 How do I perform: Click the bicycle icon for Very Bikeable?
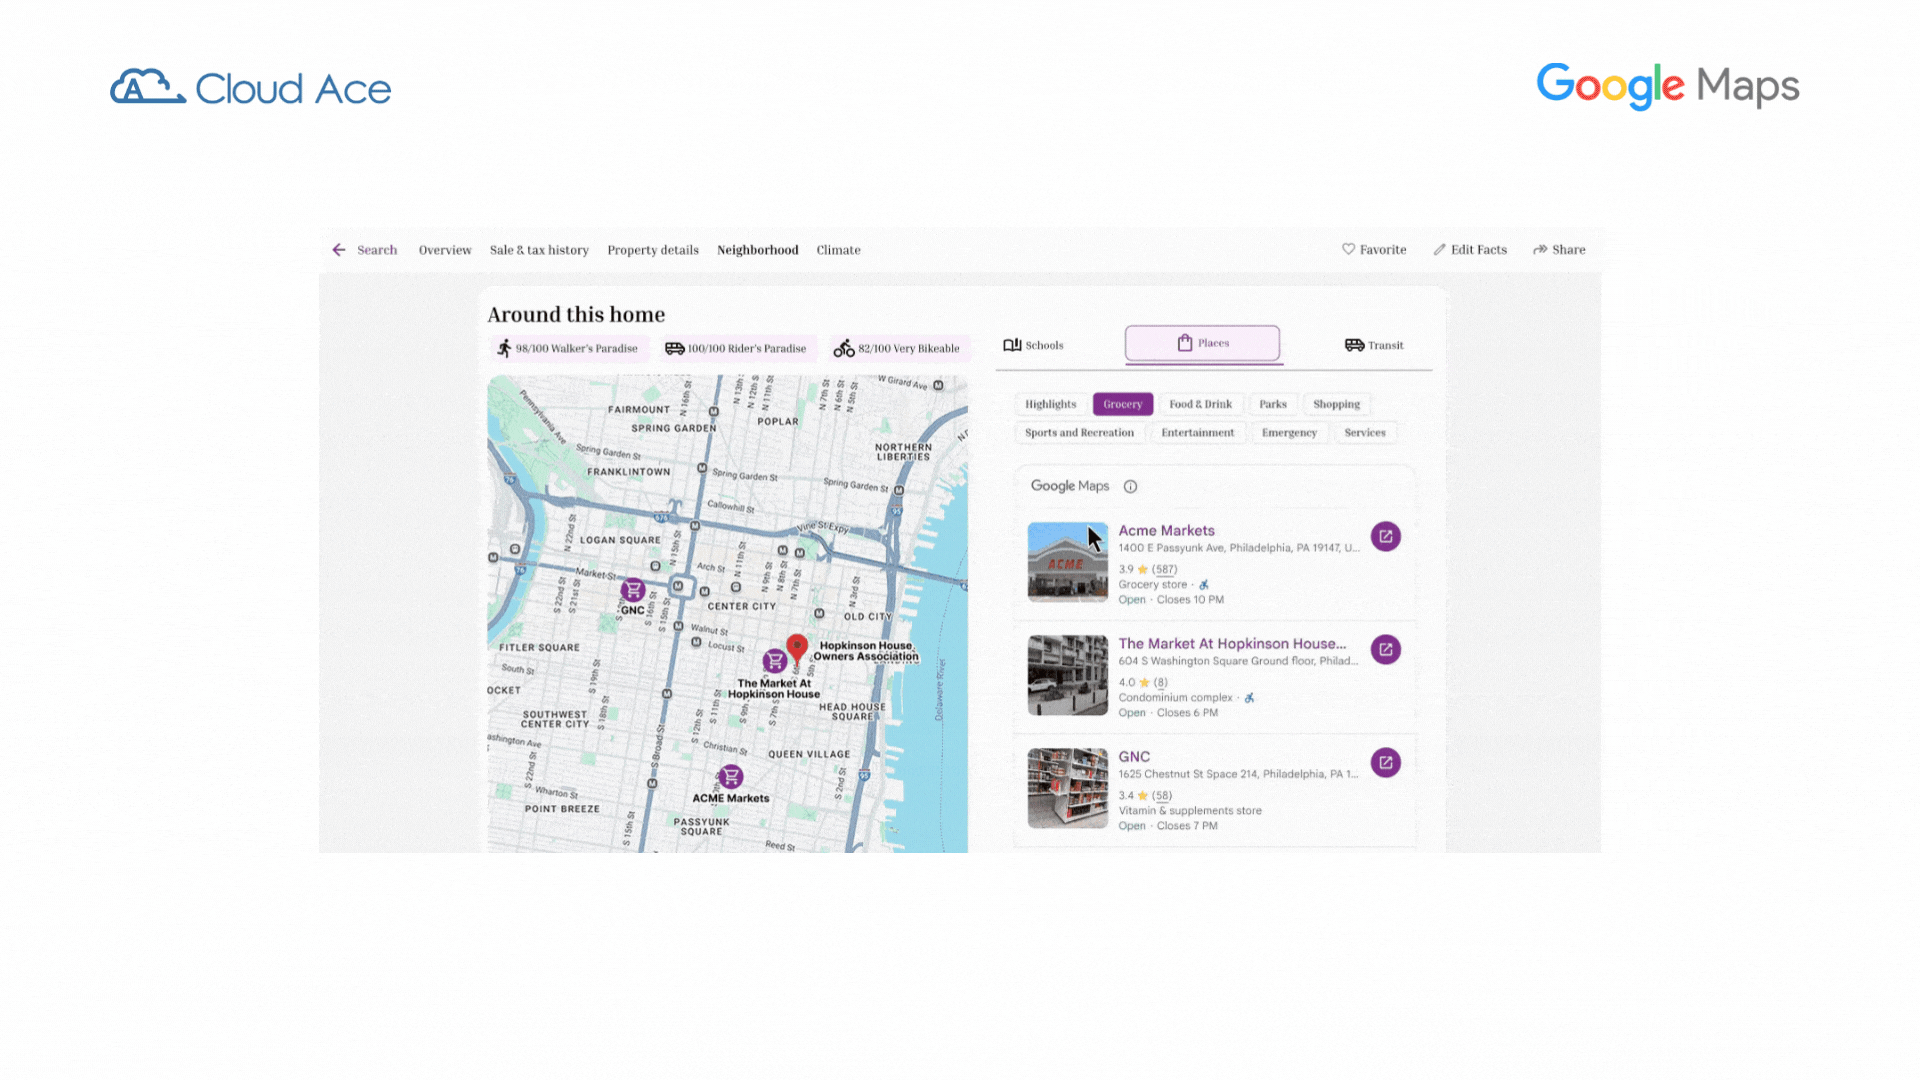tap(844, 348)
